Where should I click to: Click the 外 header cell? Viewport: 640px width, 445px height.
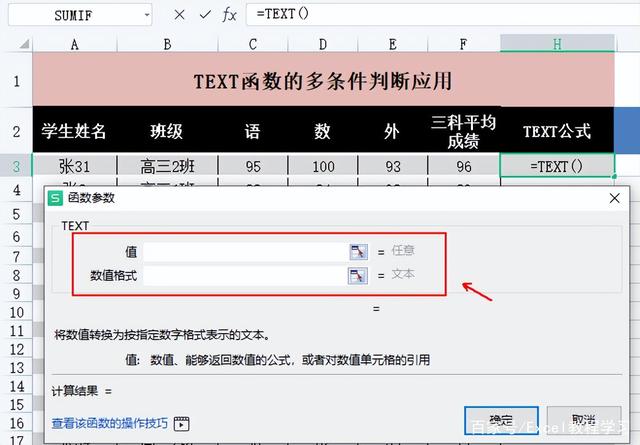pyautogui.click(x=393, y=131)
